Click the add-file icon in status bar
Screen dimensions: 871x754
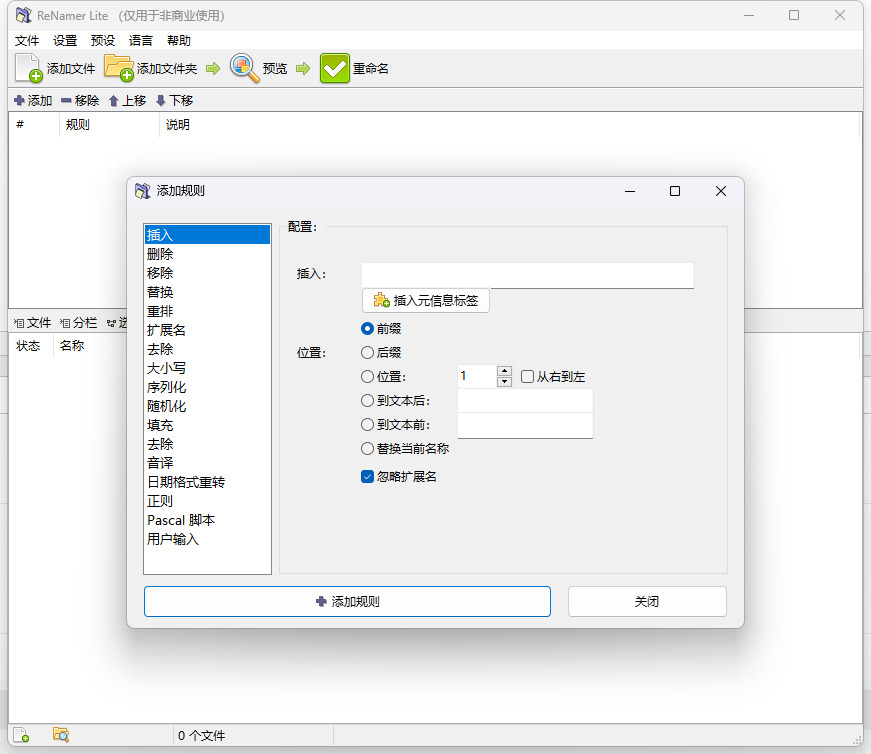click(x=21, y=735)
